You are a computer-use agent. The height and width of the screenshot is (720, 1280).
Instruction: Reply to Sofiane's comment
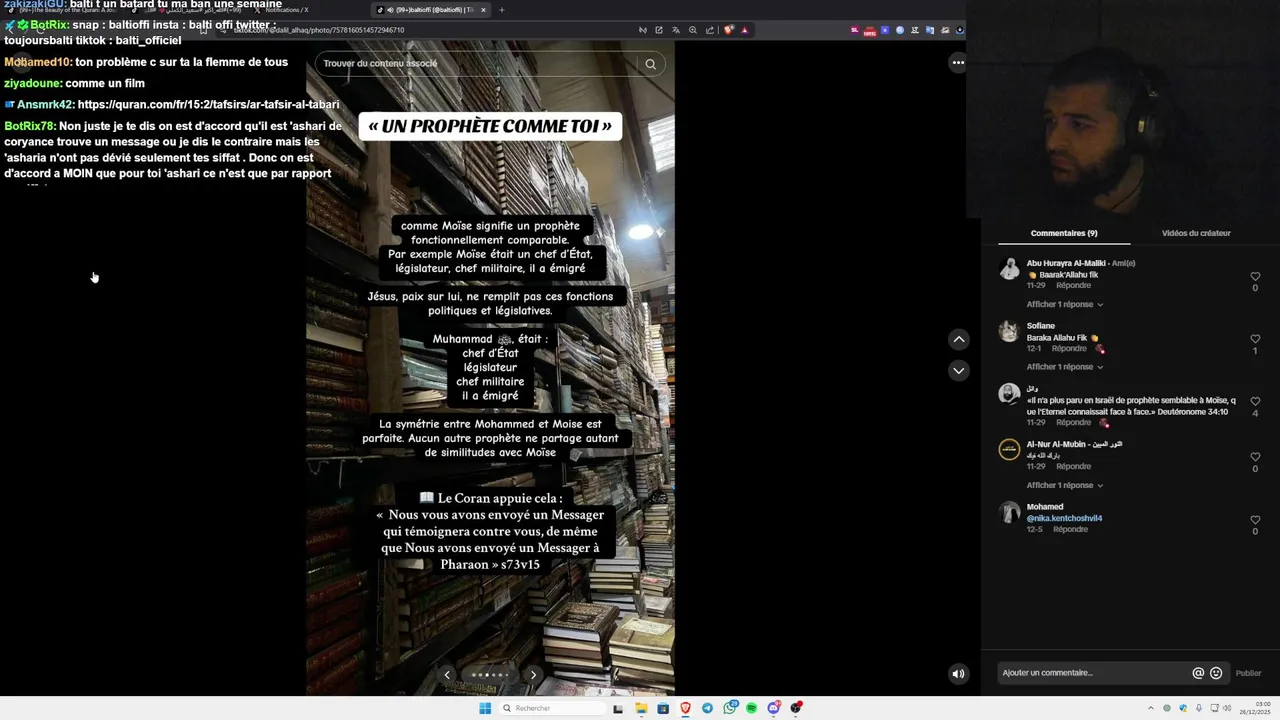pos(1069,348)
